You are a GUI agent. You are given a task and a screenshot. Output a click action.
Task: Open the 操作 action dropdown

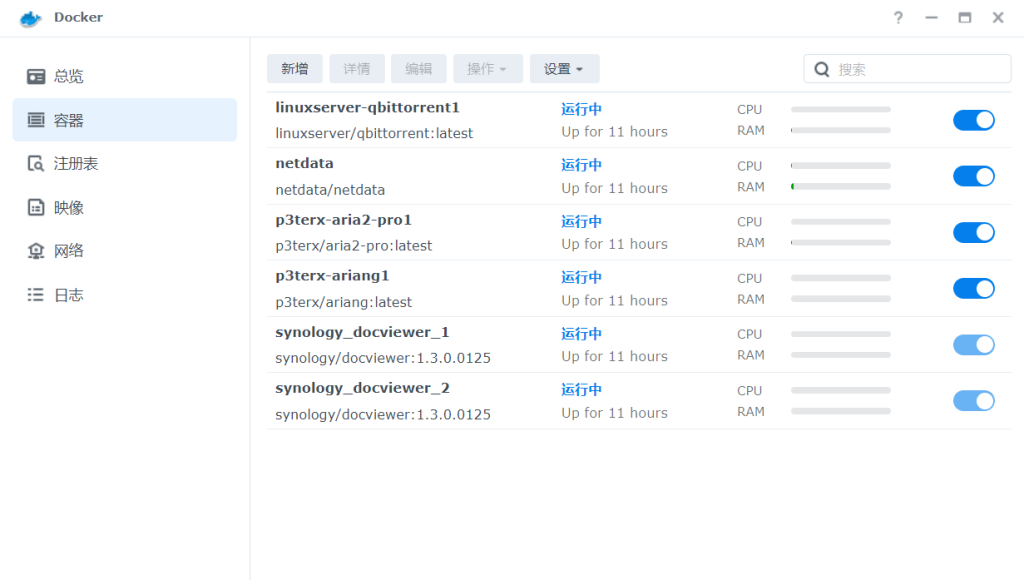tap(487, 69)
